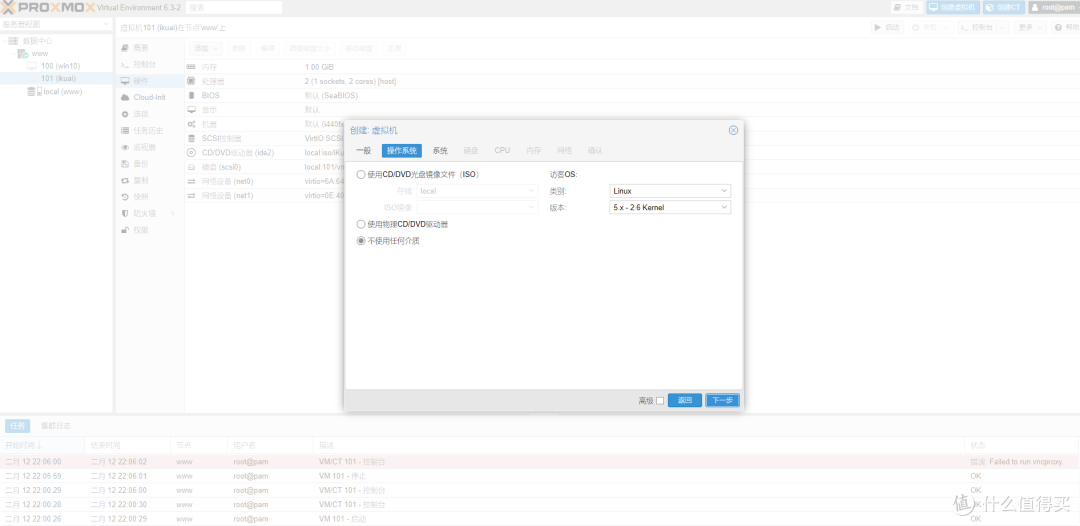Image resolution: width=1080 pixels, height=526 pixels.
Task: Click the firewall shield icon in sidebar
Action: point(125,213)
